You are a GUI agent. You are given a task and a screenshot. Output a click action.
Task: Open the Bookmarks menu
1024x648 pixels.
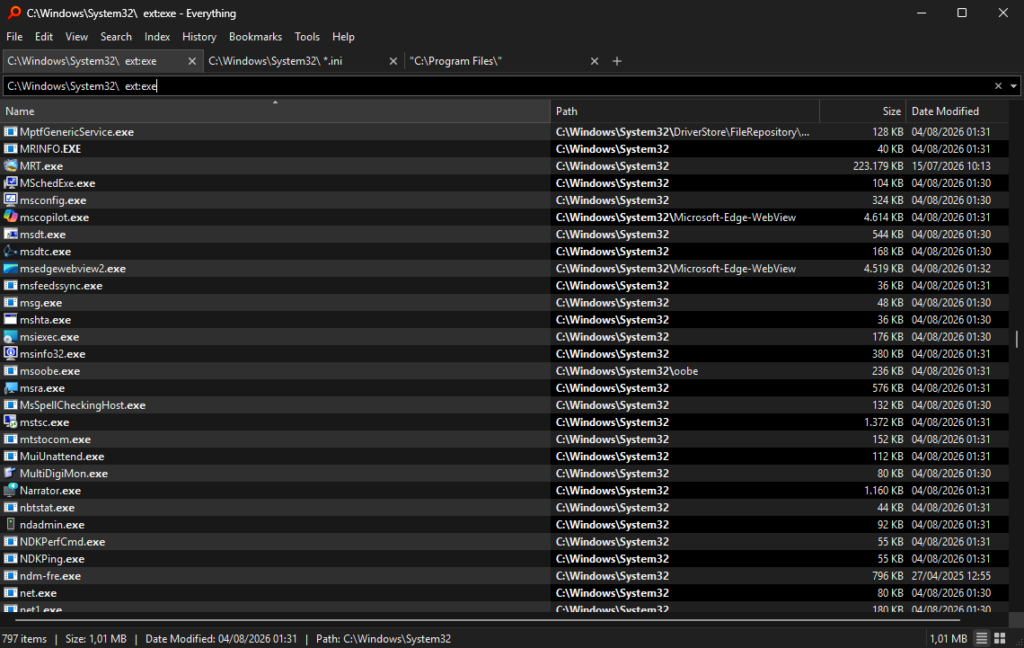click(255, 37)
